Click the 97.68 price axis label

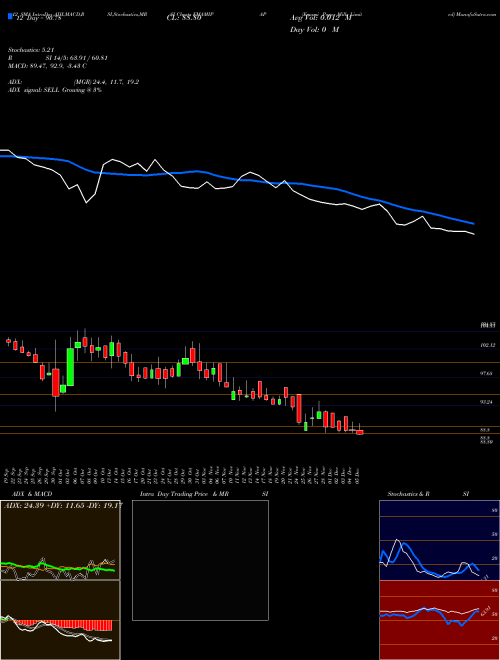(487, 373)
